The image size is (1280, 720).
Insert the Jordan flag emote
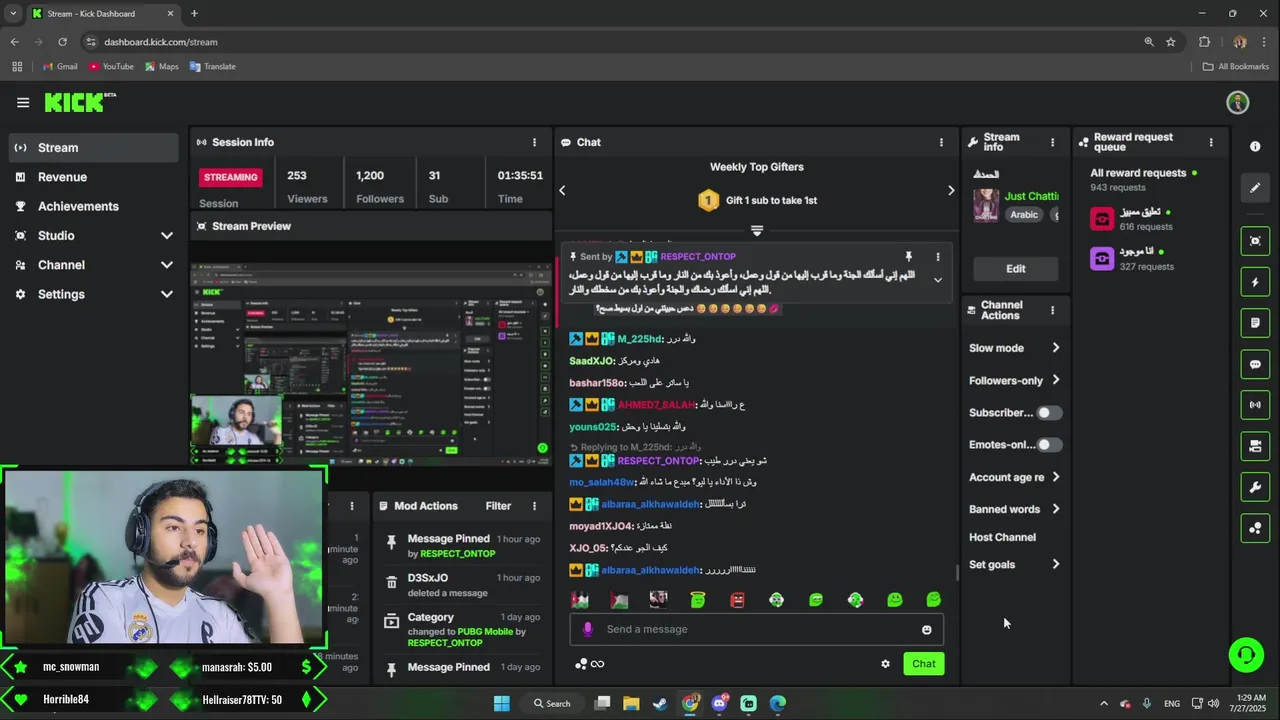[x=580, y=600]
